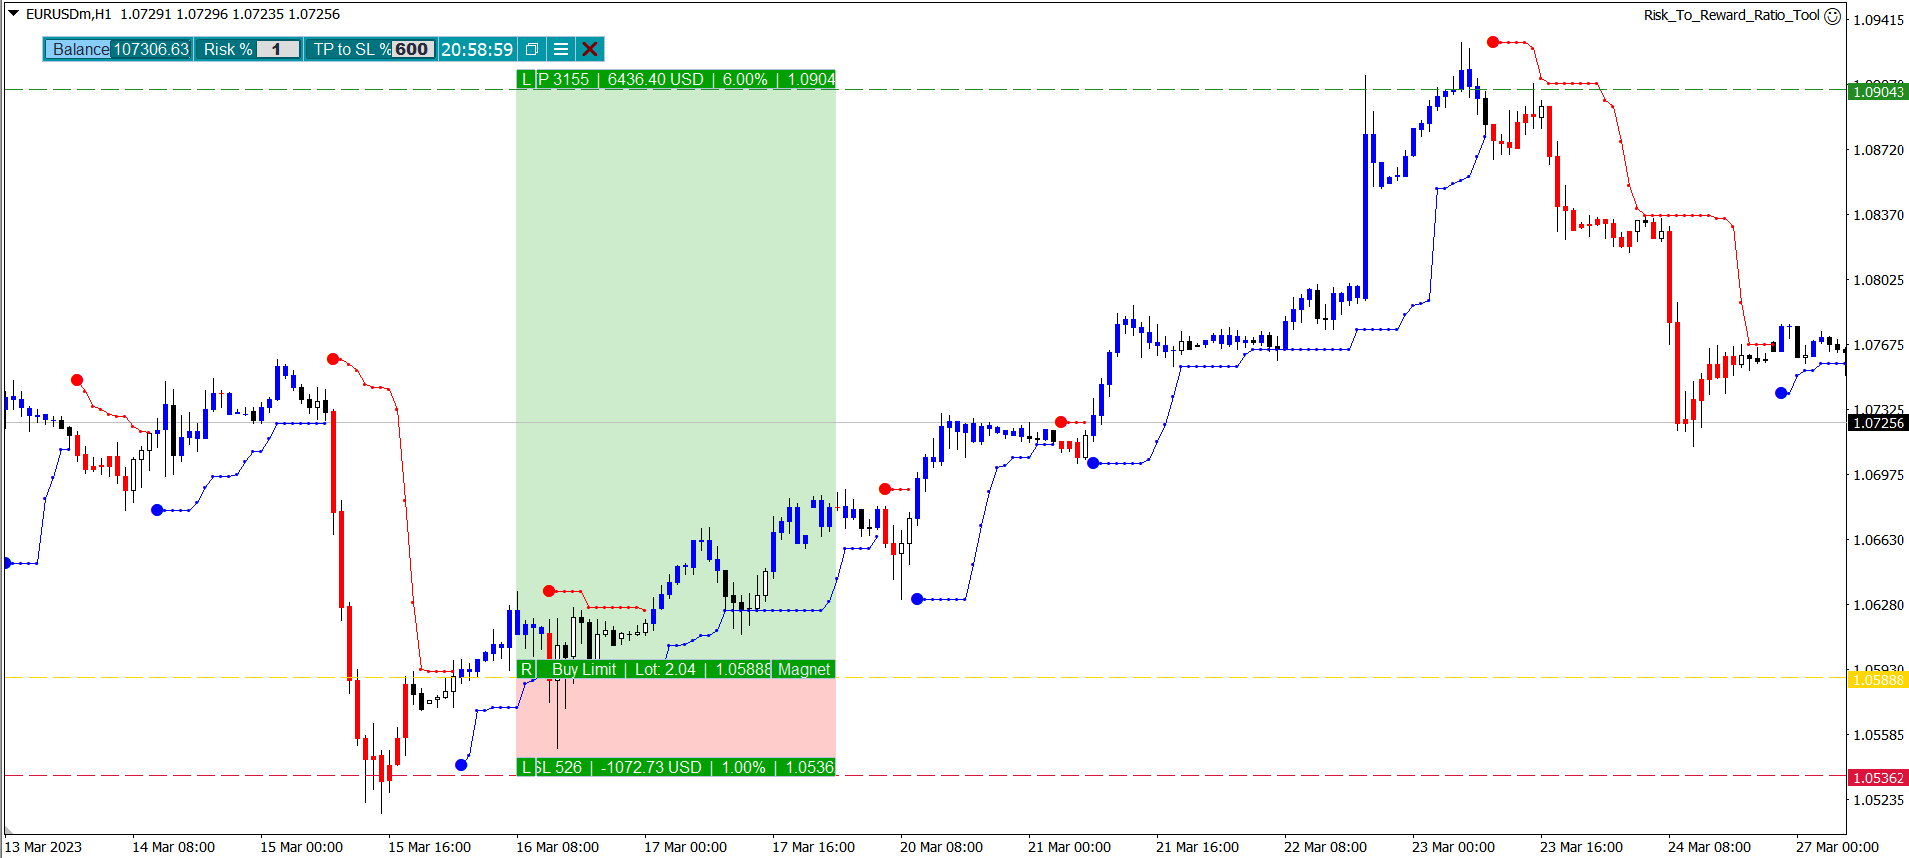
Task: Click the 27 Mar 00:00 time axis label
Action: (x=1837, y=847)
